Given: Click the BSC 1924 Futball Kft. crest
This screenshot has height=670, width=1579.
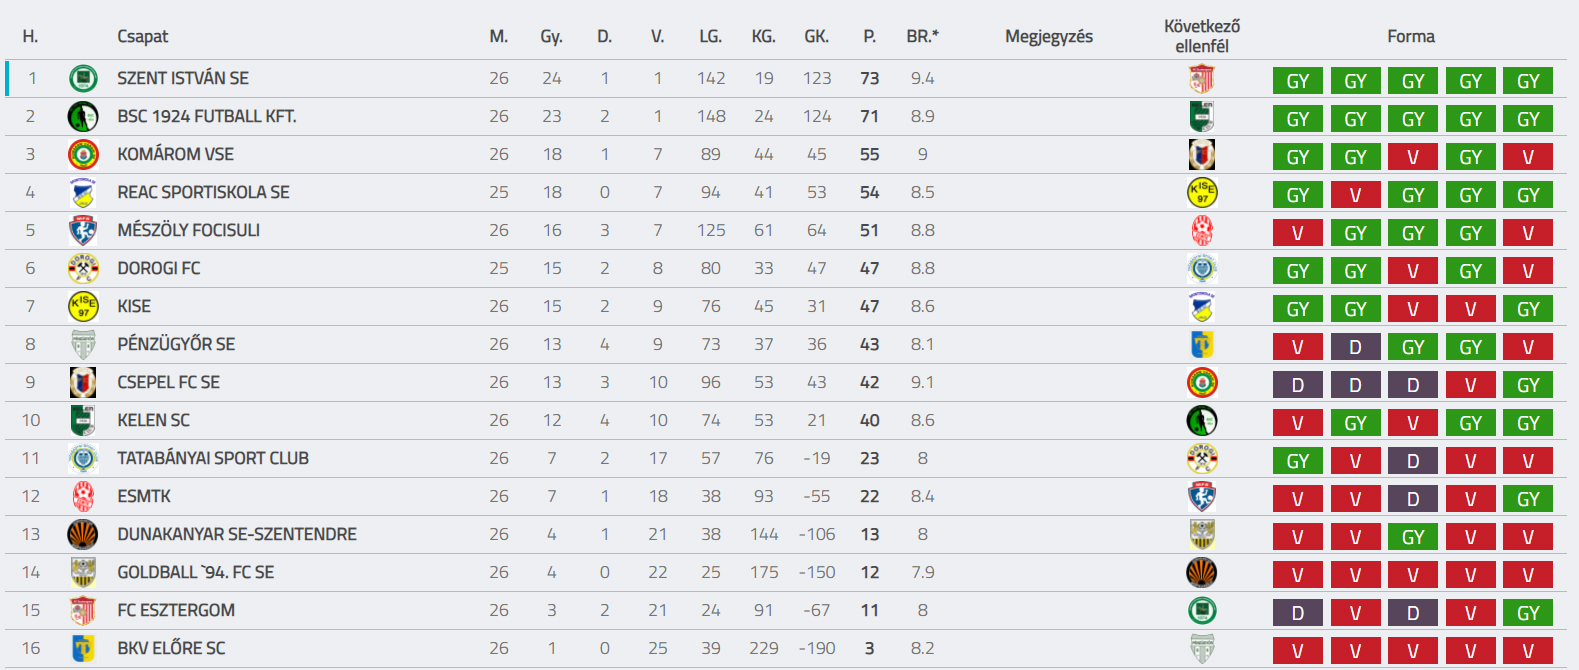Looking at the screenshot, I should (x=83, y=116).
